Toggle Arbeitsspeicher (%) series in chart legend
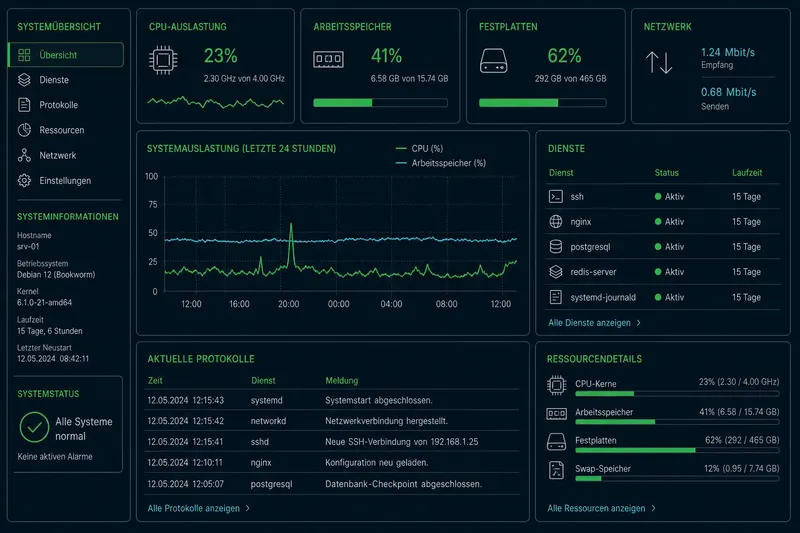This screenshot has width=800, height=533. tap(441, 163)
